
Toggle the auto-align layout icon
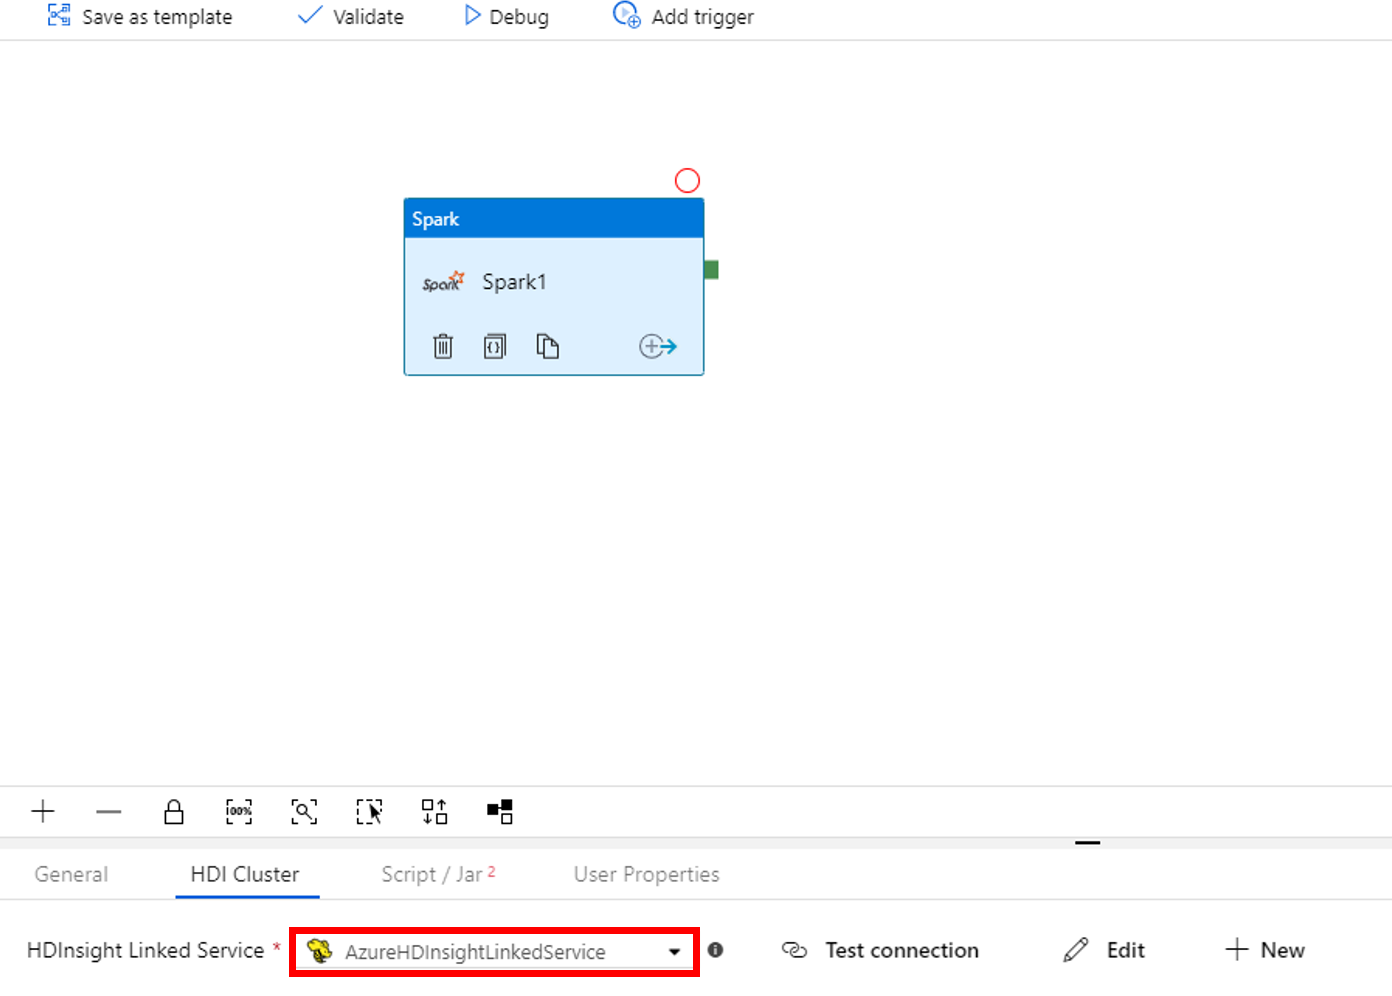coord(435,811)
